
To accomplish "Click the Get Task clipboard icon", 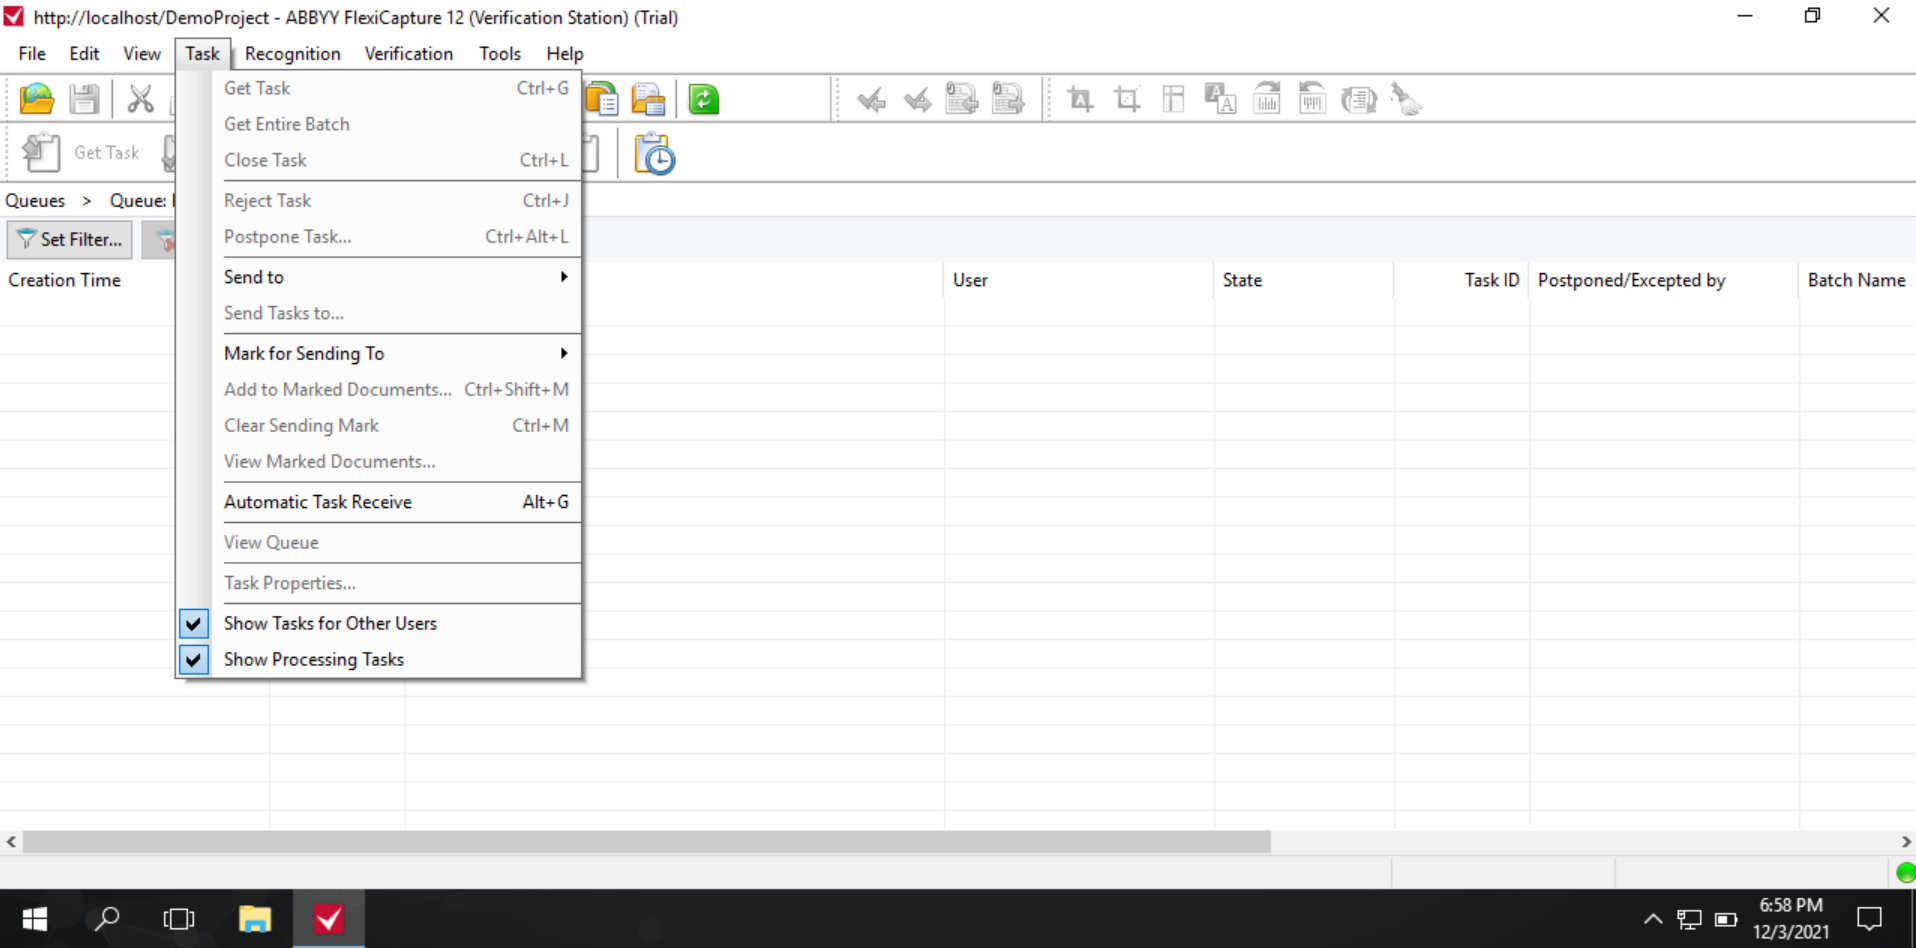I will pos(41,153).
